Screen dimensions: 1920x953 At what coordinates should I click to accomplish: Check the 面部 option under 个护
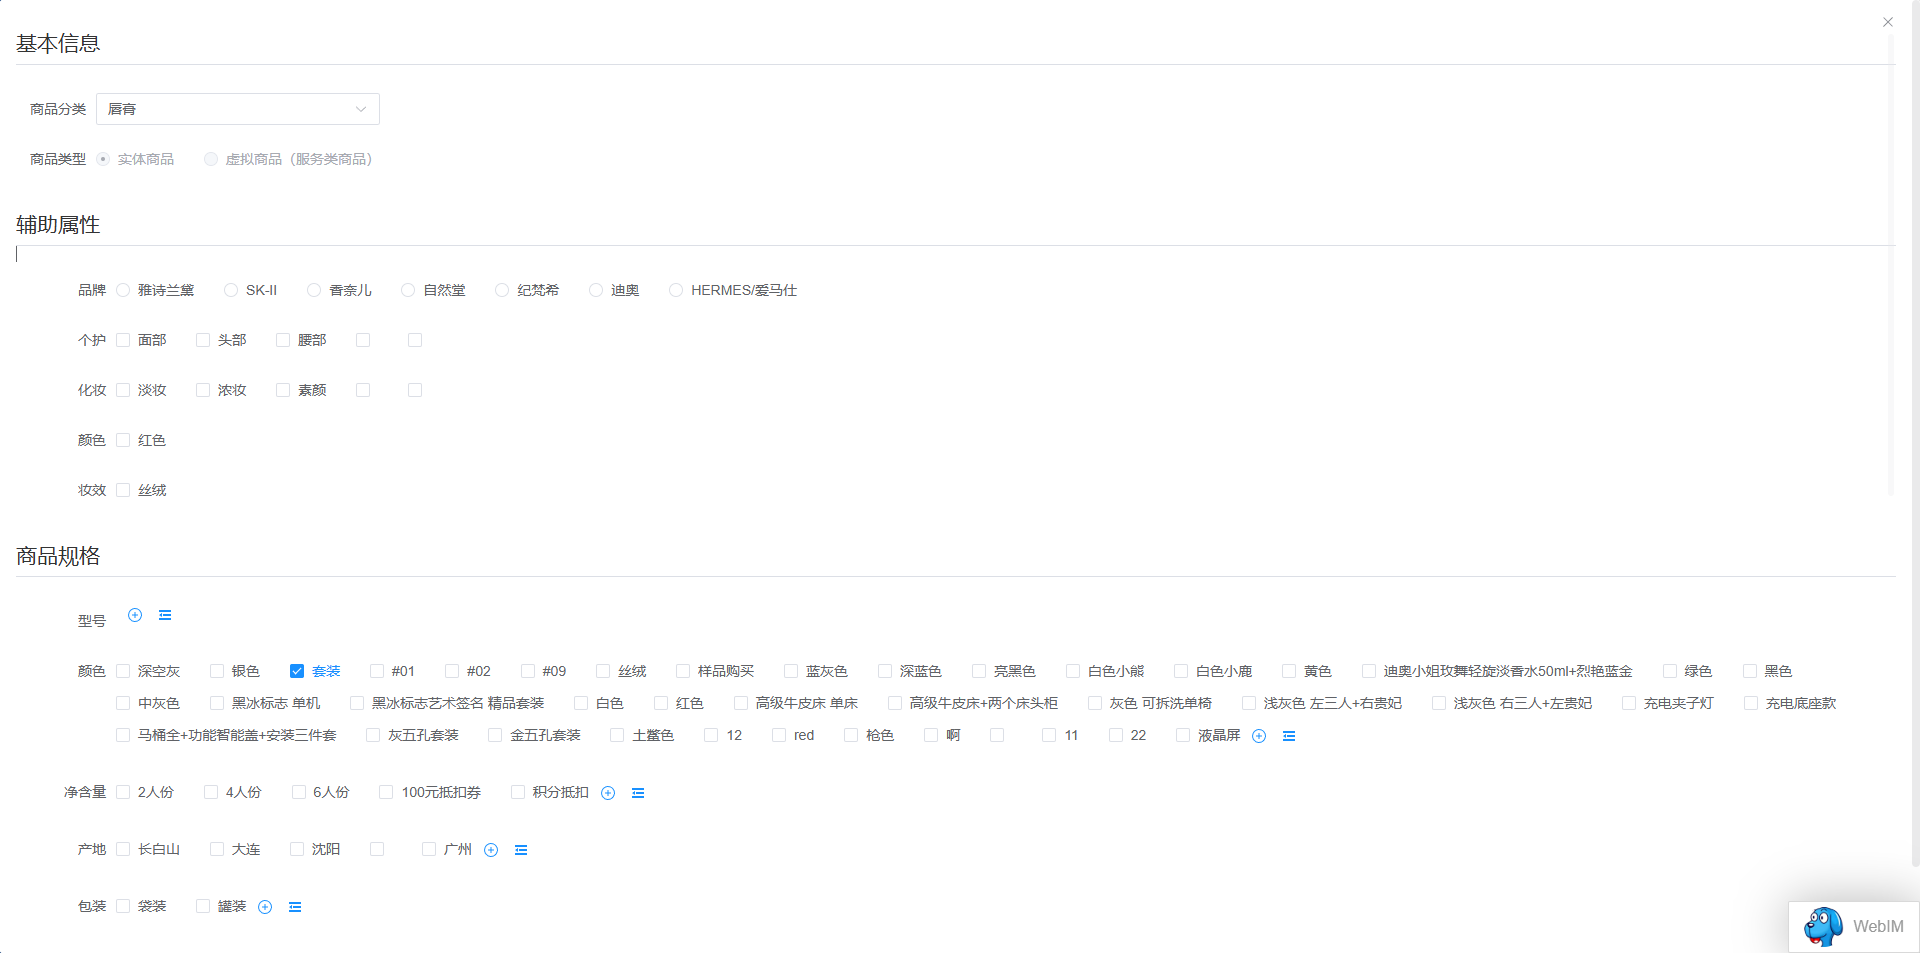[123, 340]
